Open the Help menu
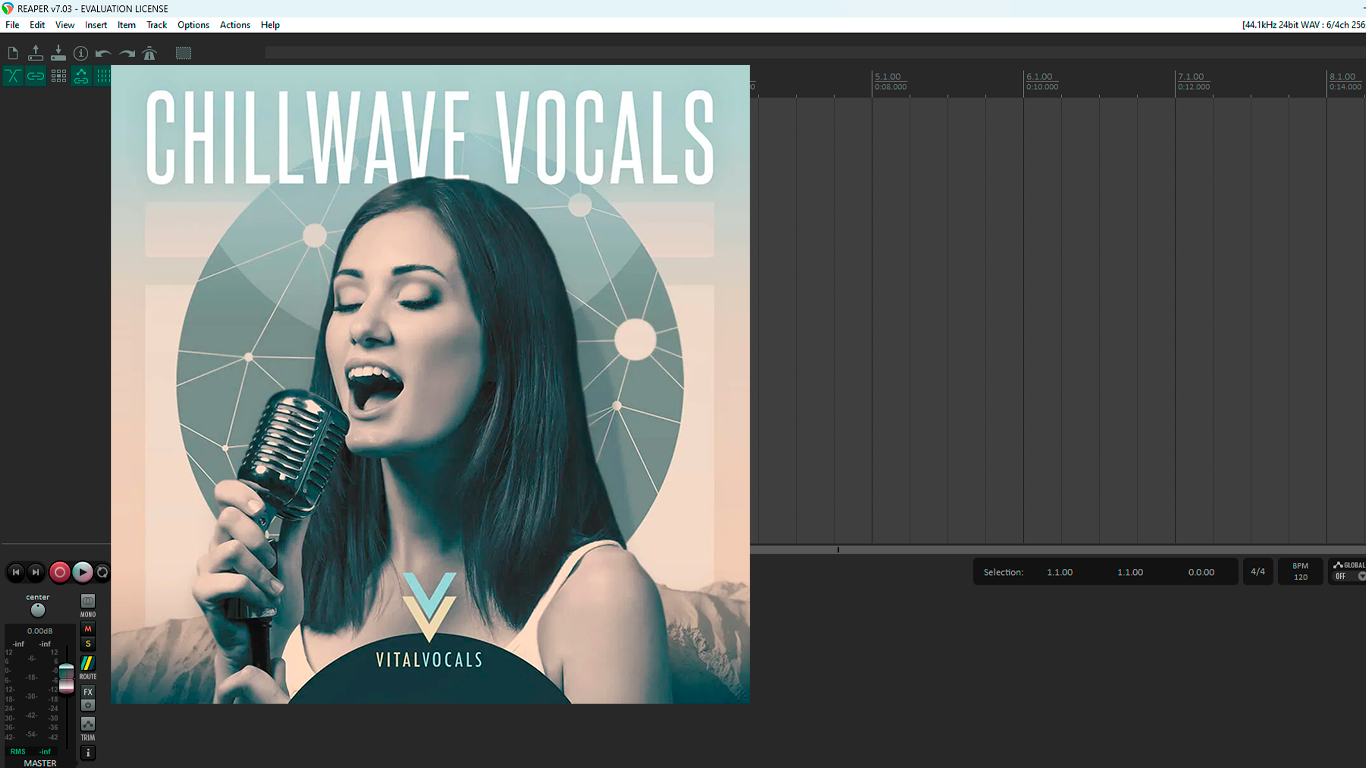The image size is (1366, 768). 270,25
